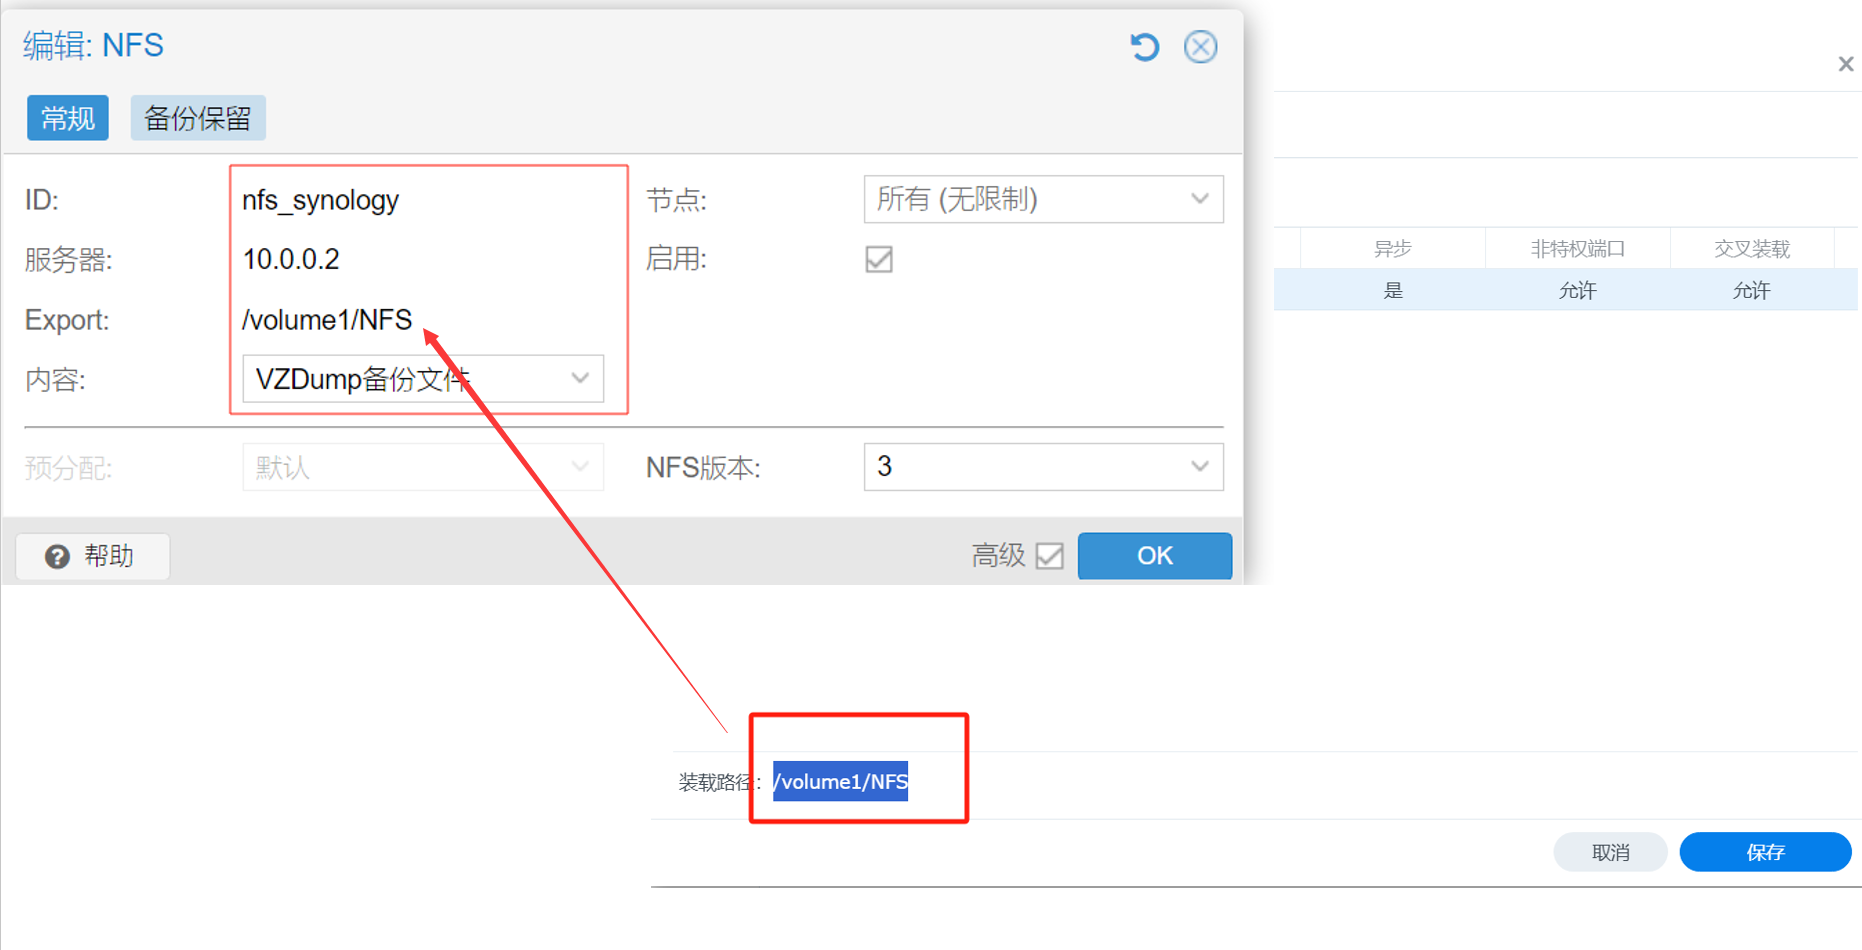
Task: Click the 异步 column header
Action: [1392, 249]
